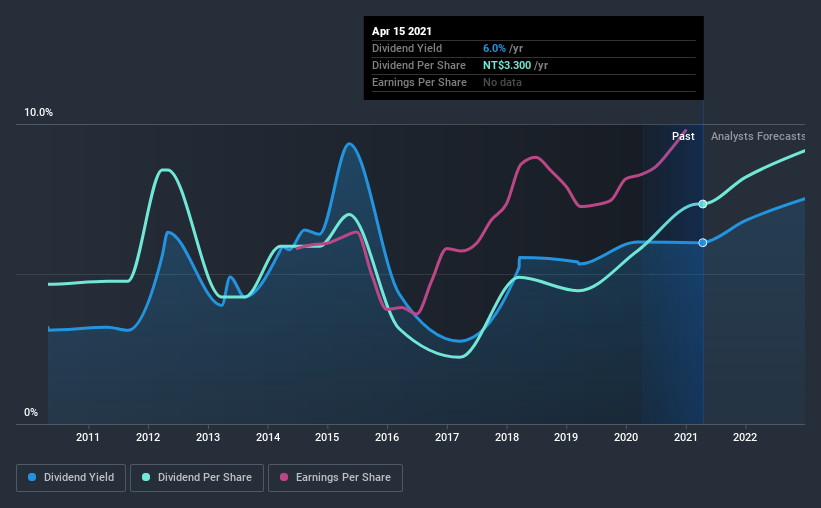Select the blue data point marker at Apr 2021
Viewport: 821px width, 508px height.
pyautogui.click(x=703, y=242)
